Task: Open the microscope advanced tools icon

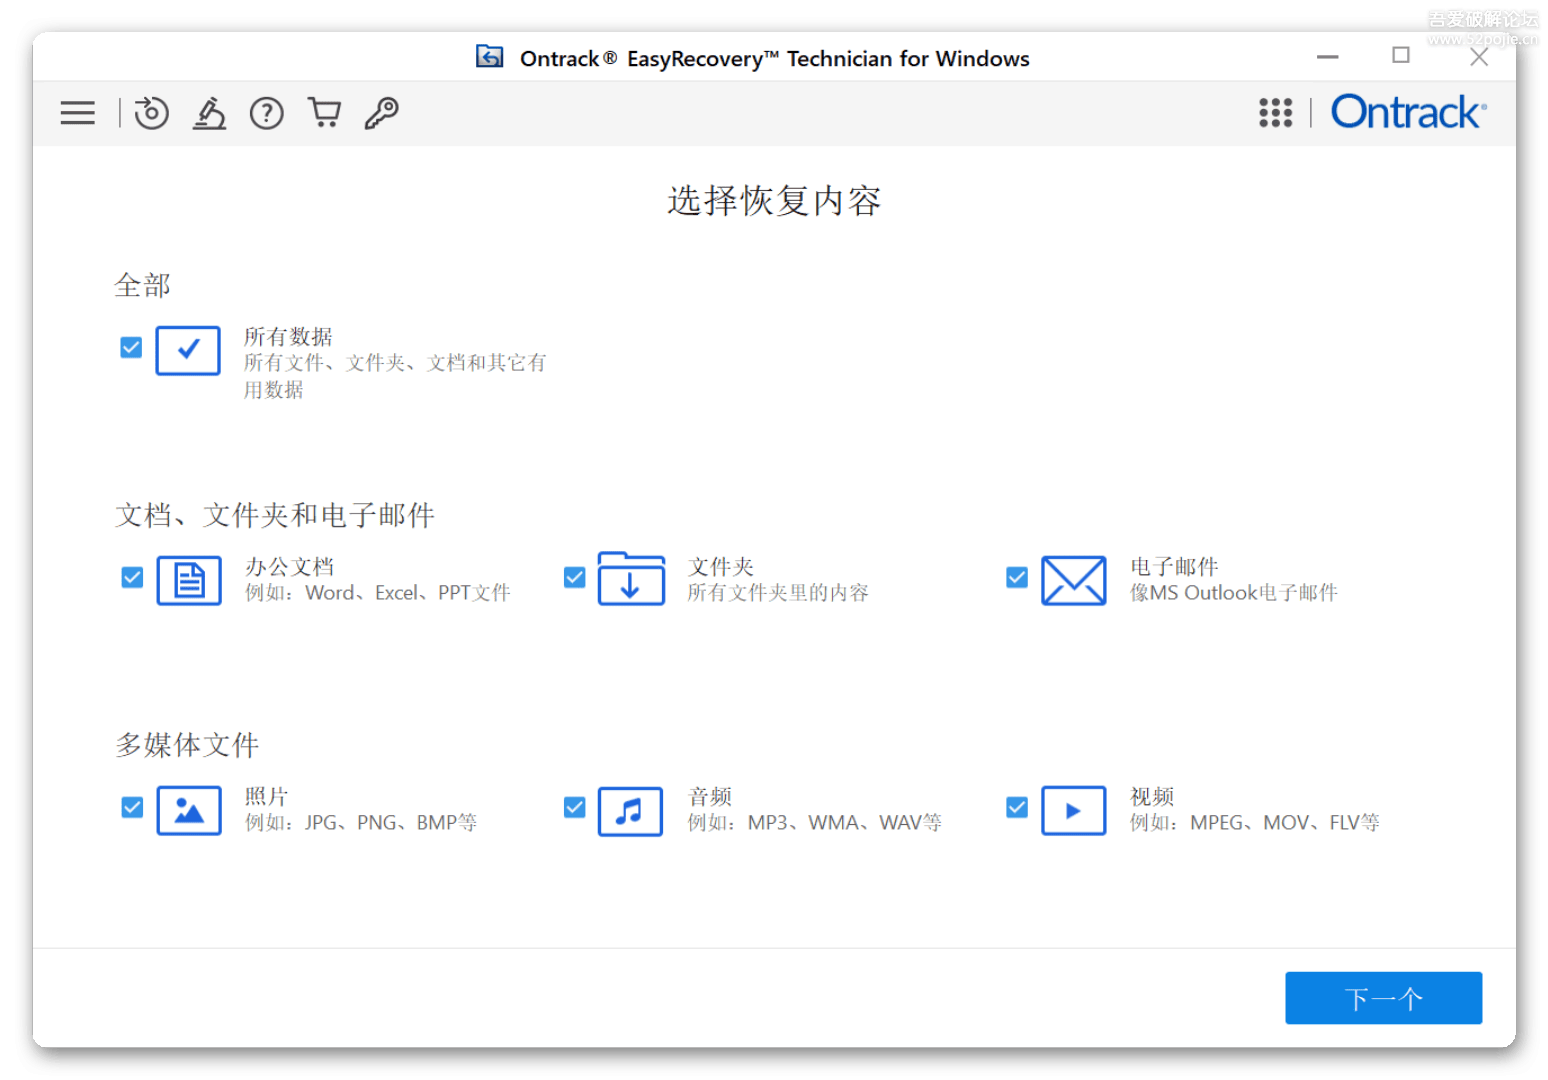Action: click(x=209, y=113)
